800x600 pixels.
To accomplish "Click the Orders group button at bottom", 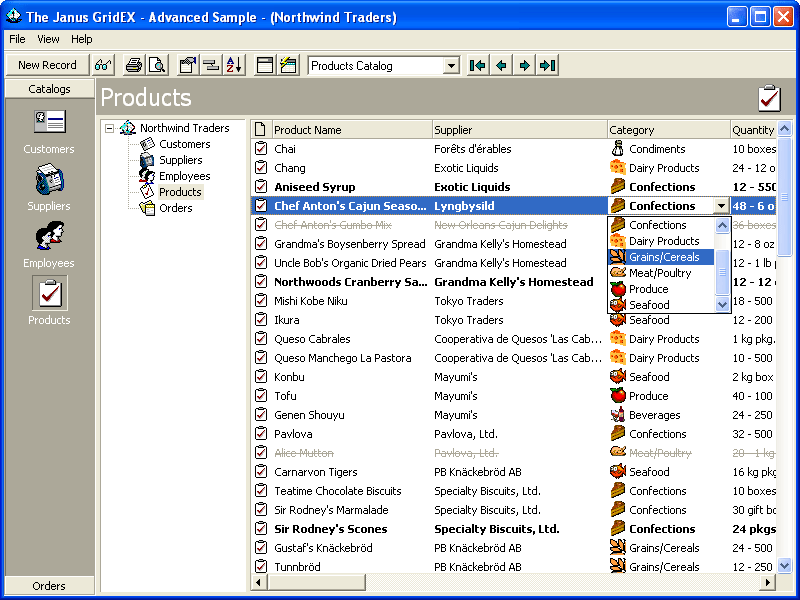I will [x=49, y=586].
